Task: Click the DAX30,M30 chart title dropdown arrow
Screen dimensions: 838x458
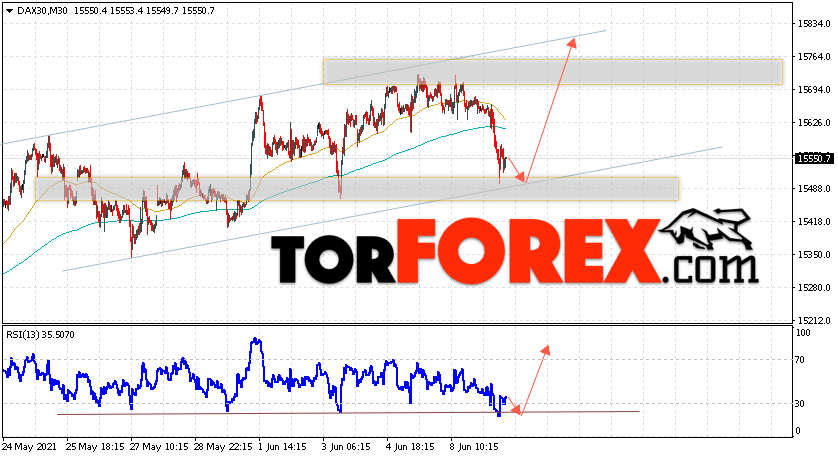Action: tap(9, 11)
